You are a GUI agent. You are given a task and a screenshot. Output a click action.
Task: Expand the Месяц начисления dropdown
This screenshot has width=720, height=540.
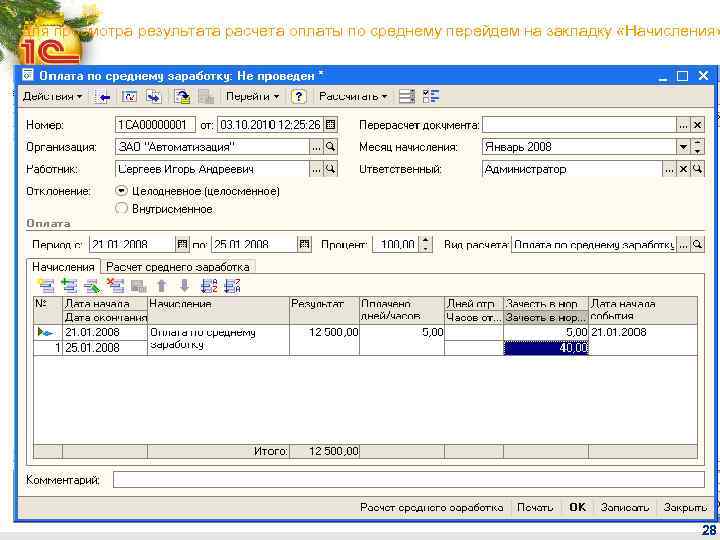(683, 147)
